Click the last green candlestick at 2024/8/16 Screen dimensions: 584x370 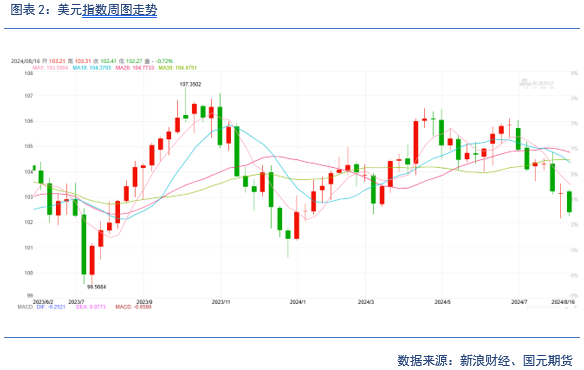coord(569,202)
